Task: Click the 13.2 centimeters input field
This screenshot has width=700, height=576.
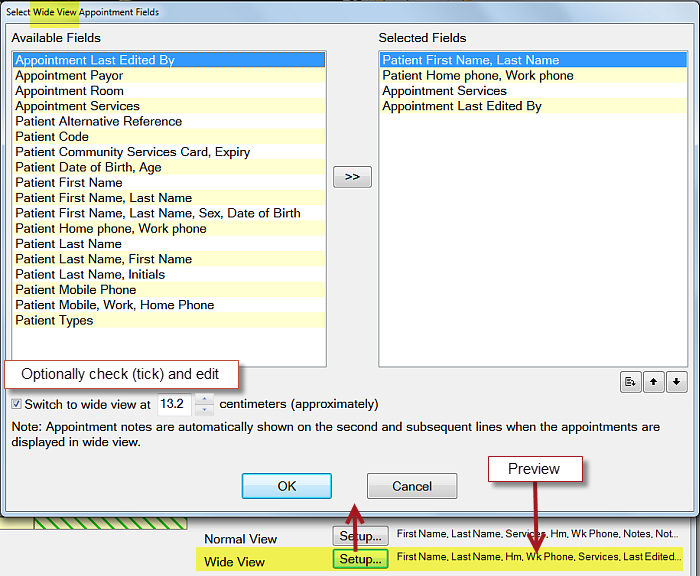Action: (x=175, y=404)
